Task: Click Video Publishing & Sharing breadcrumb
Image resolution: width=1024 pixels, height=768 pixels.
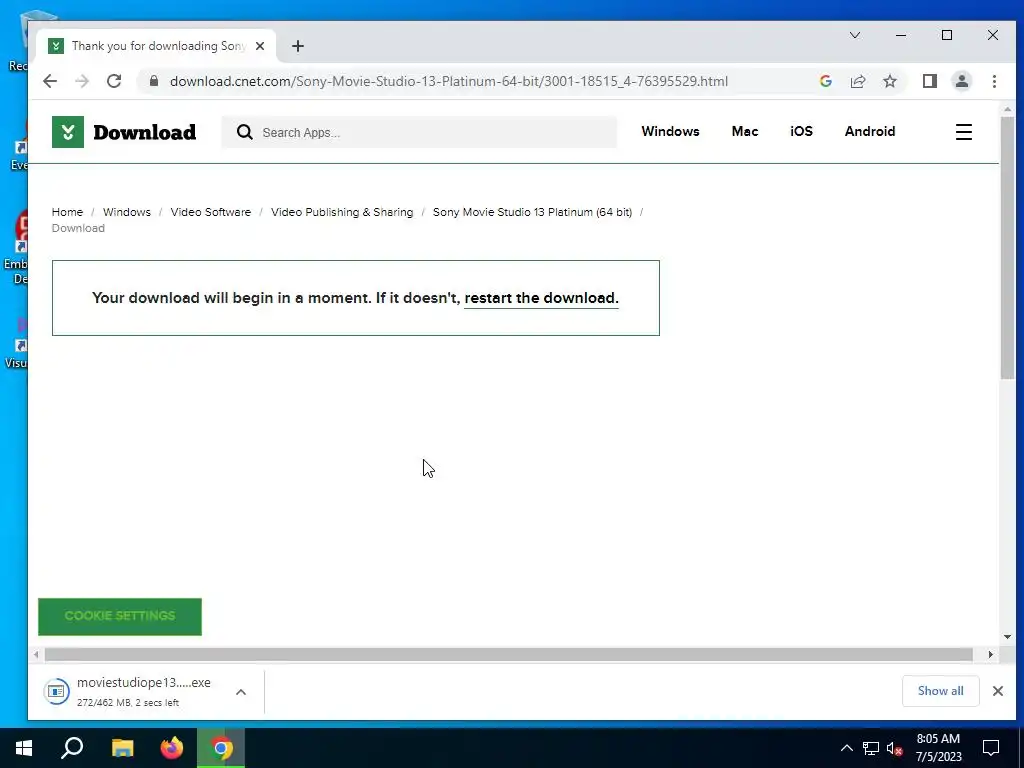Action: (342, 212)
